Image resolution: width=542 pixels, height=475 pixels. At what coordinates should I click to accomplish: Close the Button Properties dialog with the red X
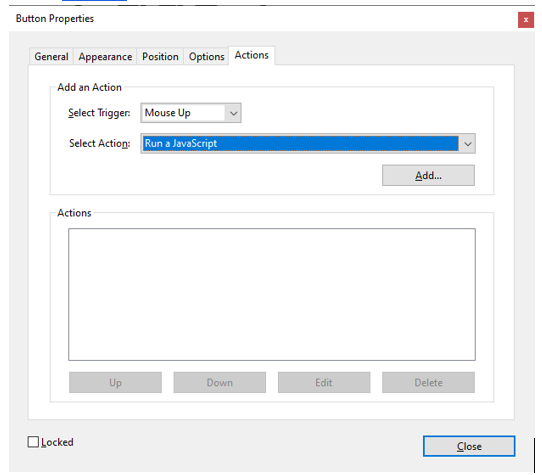526,20
